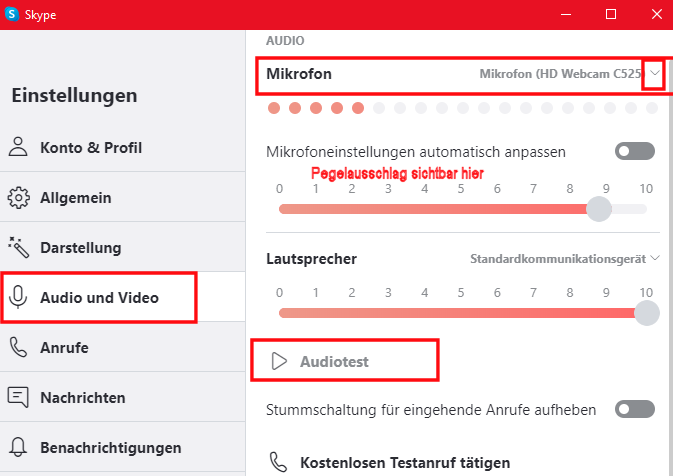Close the Skype window

[x=656, y=14]
